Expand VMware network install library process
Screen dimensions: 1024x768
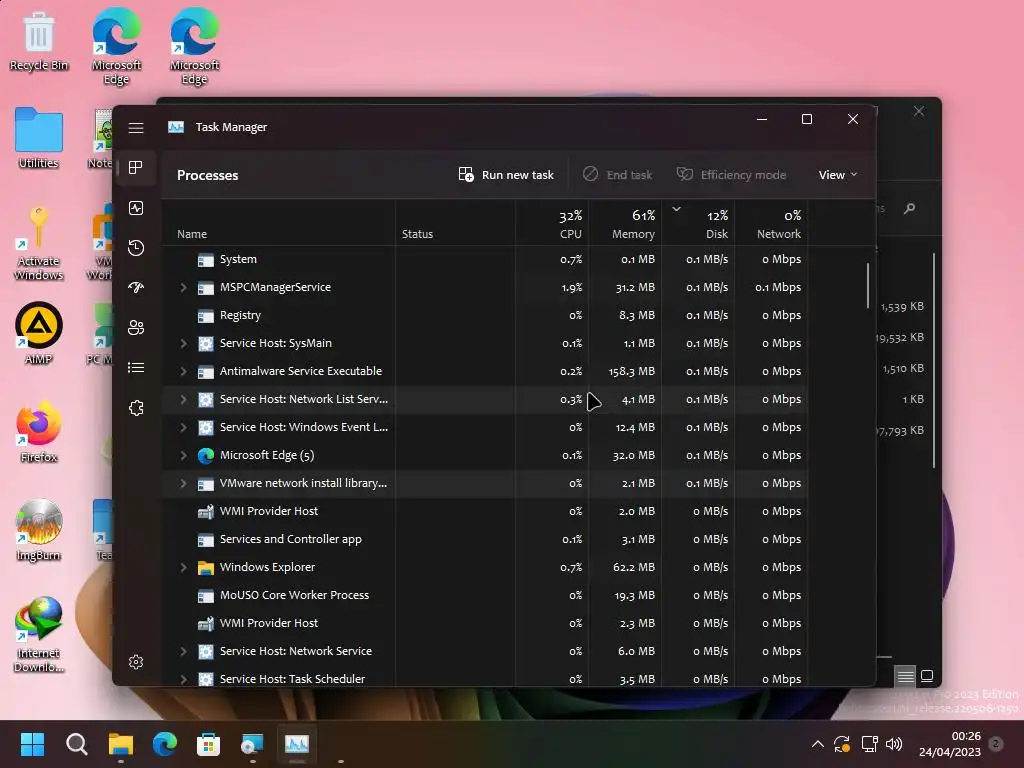pos(184,483)
